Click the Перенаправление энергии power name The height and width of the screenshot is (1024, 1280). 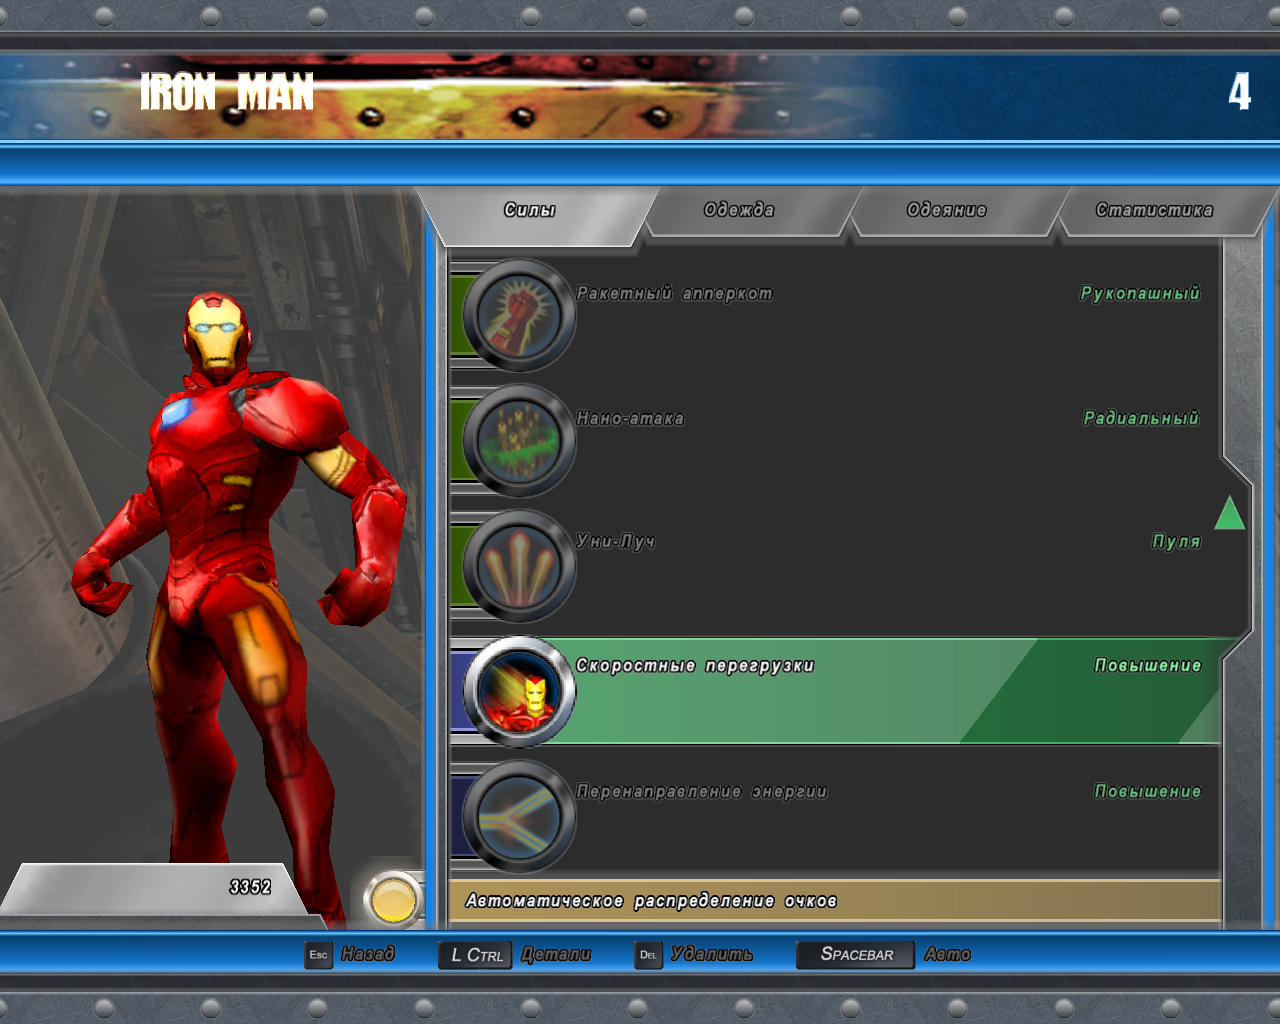(x=702, y=791)
